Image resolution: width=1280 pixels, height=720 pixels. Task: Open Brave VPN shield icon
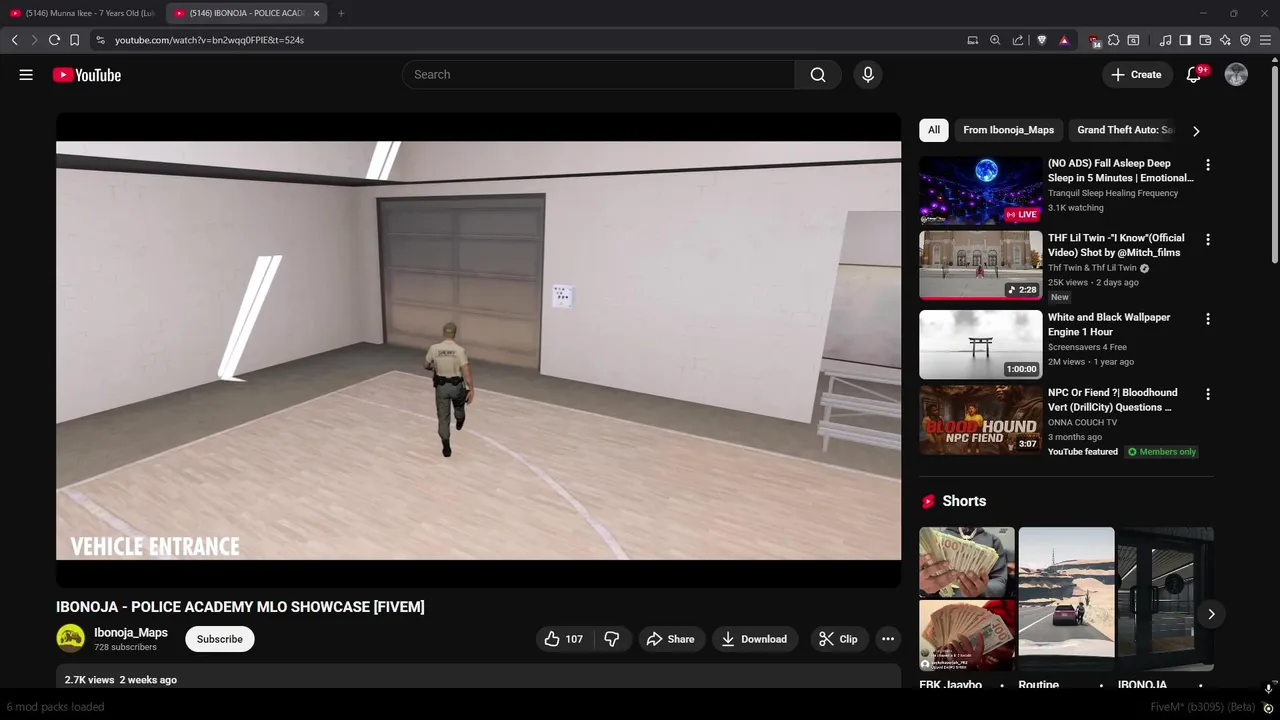click(1245, 40)
